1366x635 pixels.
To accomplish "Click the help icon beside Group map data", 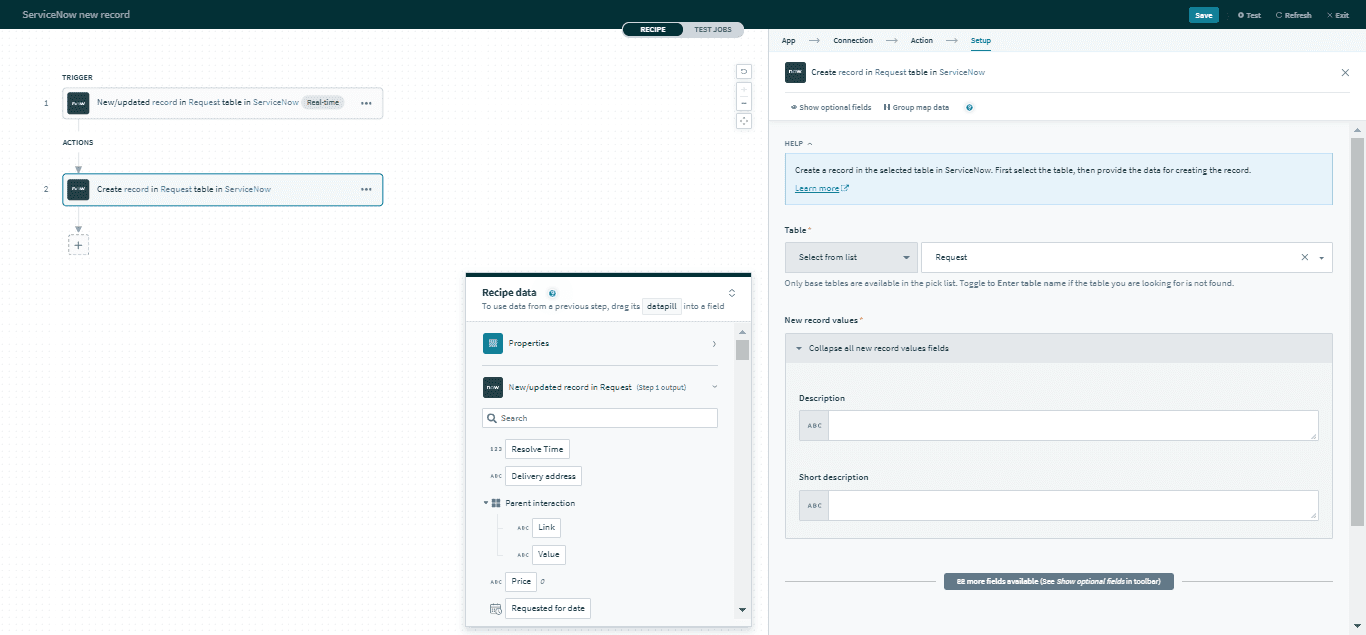I will (x=969, y=107).
